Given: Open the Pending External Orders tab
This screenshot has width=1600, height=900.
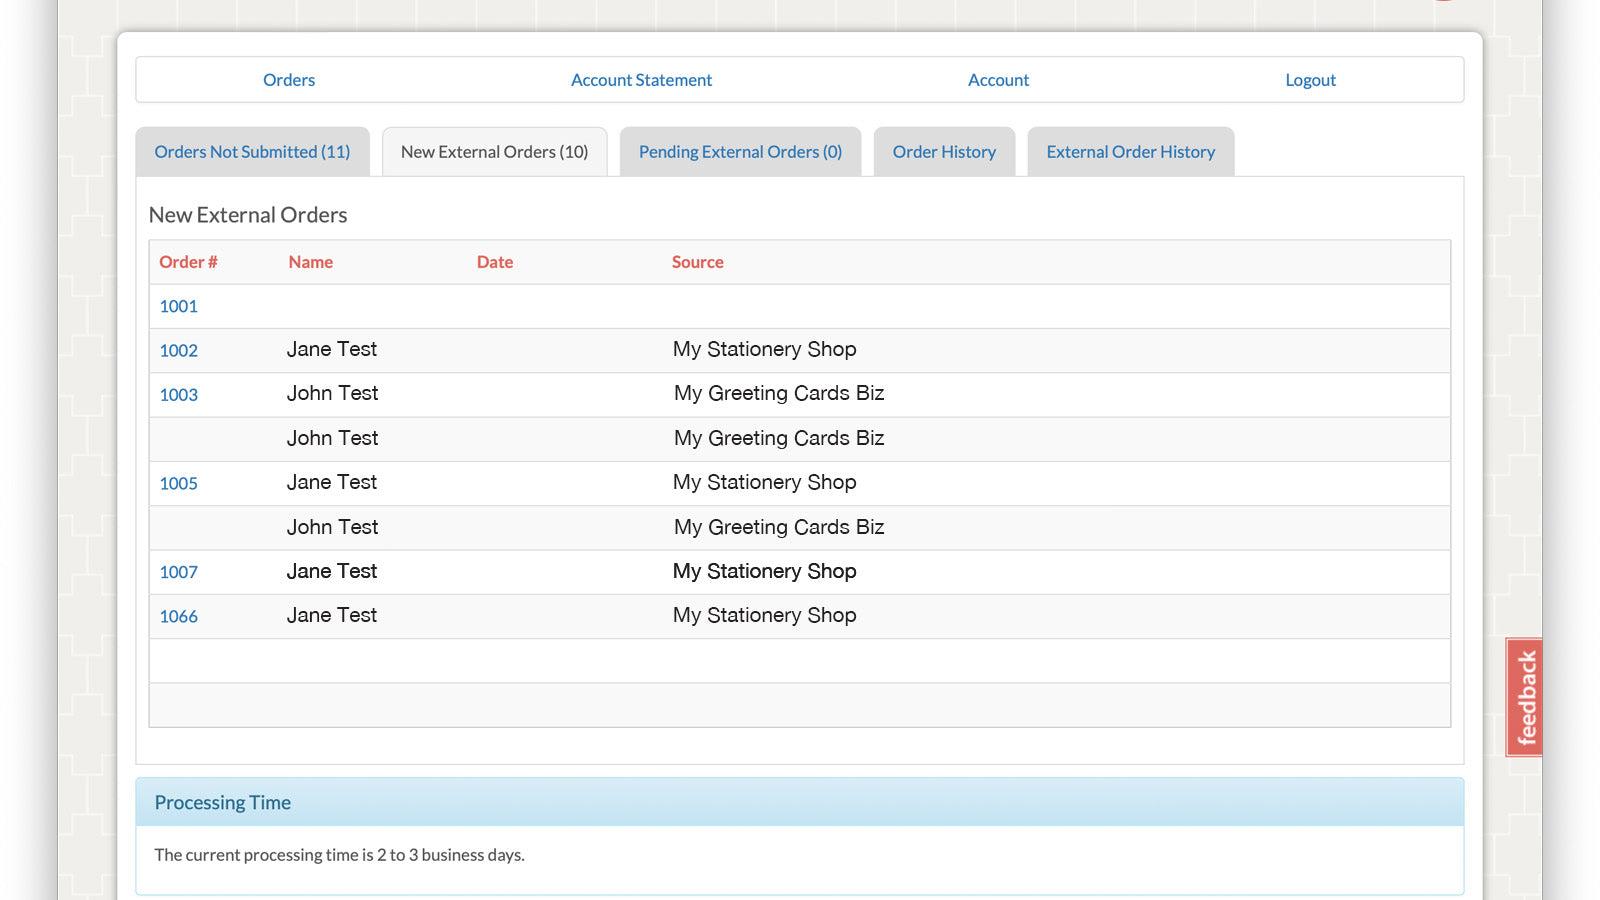Looking at the screenshot, I should click(740, 151).
